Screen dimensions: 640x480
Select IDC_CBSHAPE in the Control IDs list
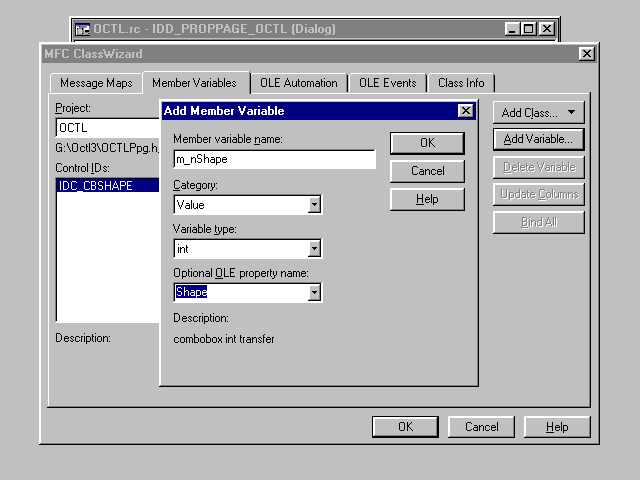point(95,185)
